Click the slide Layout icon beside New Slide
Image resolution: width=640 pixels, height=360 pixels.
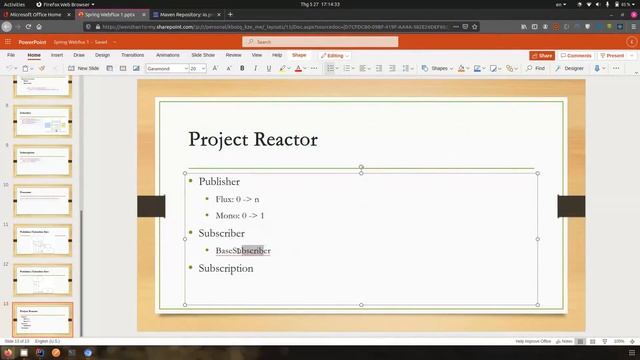click(x=109, y=69)
